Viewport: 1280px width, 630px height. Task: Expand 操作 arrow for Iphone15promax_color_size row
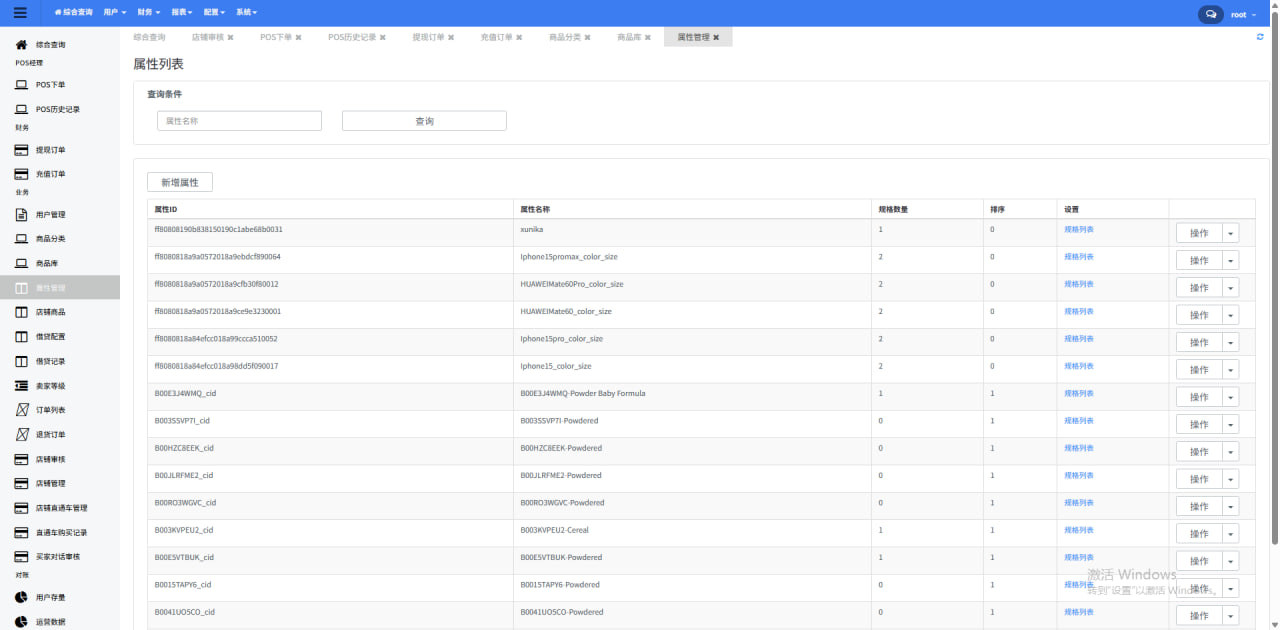pyautogui.click(x=1231, y=260)
